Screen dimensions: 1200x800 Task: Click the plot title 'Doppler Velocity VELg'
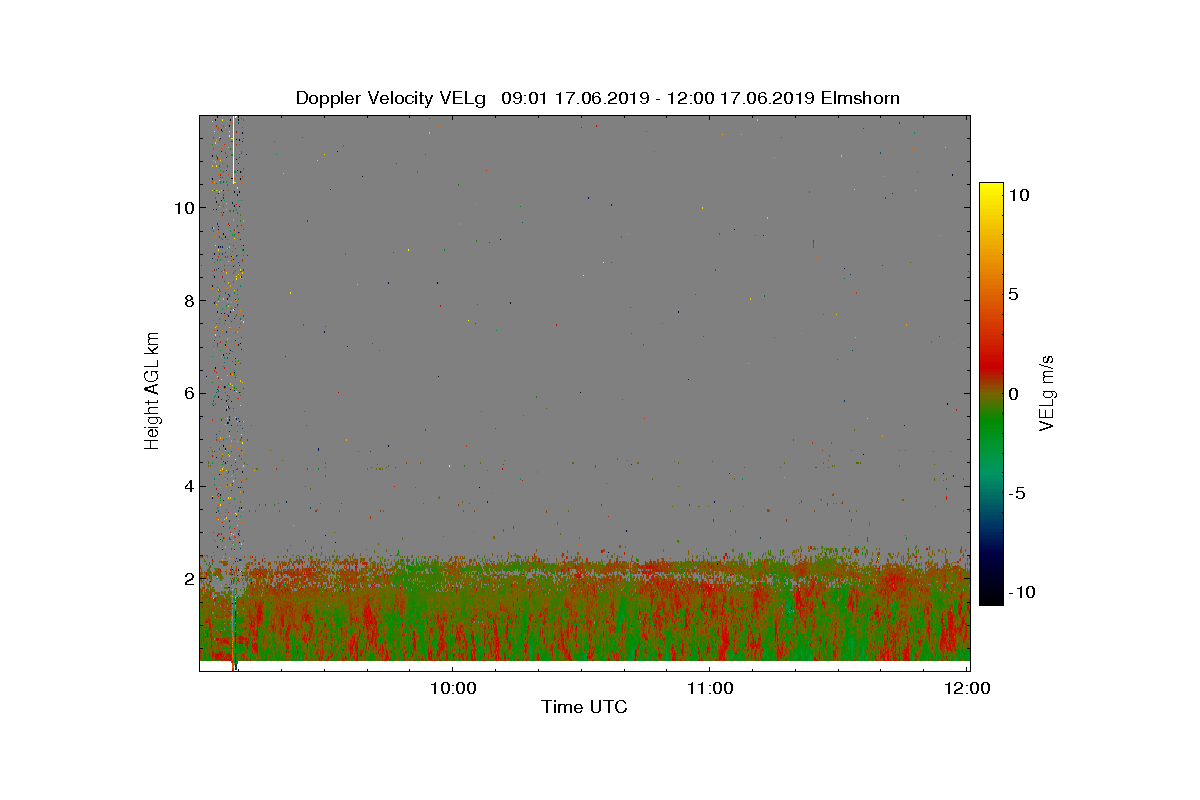390,98
